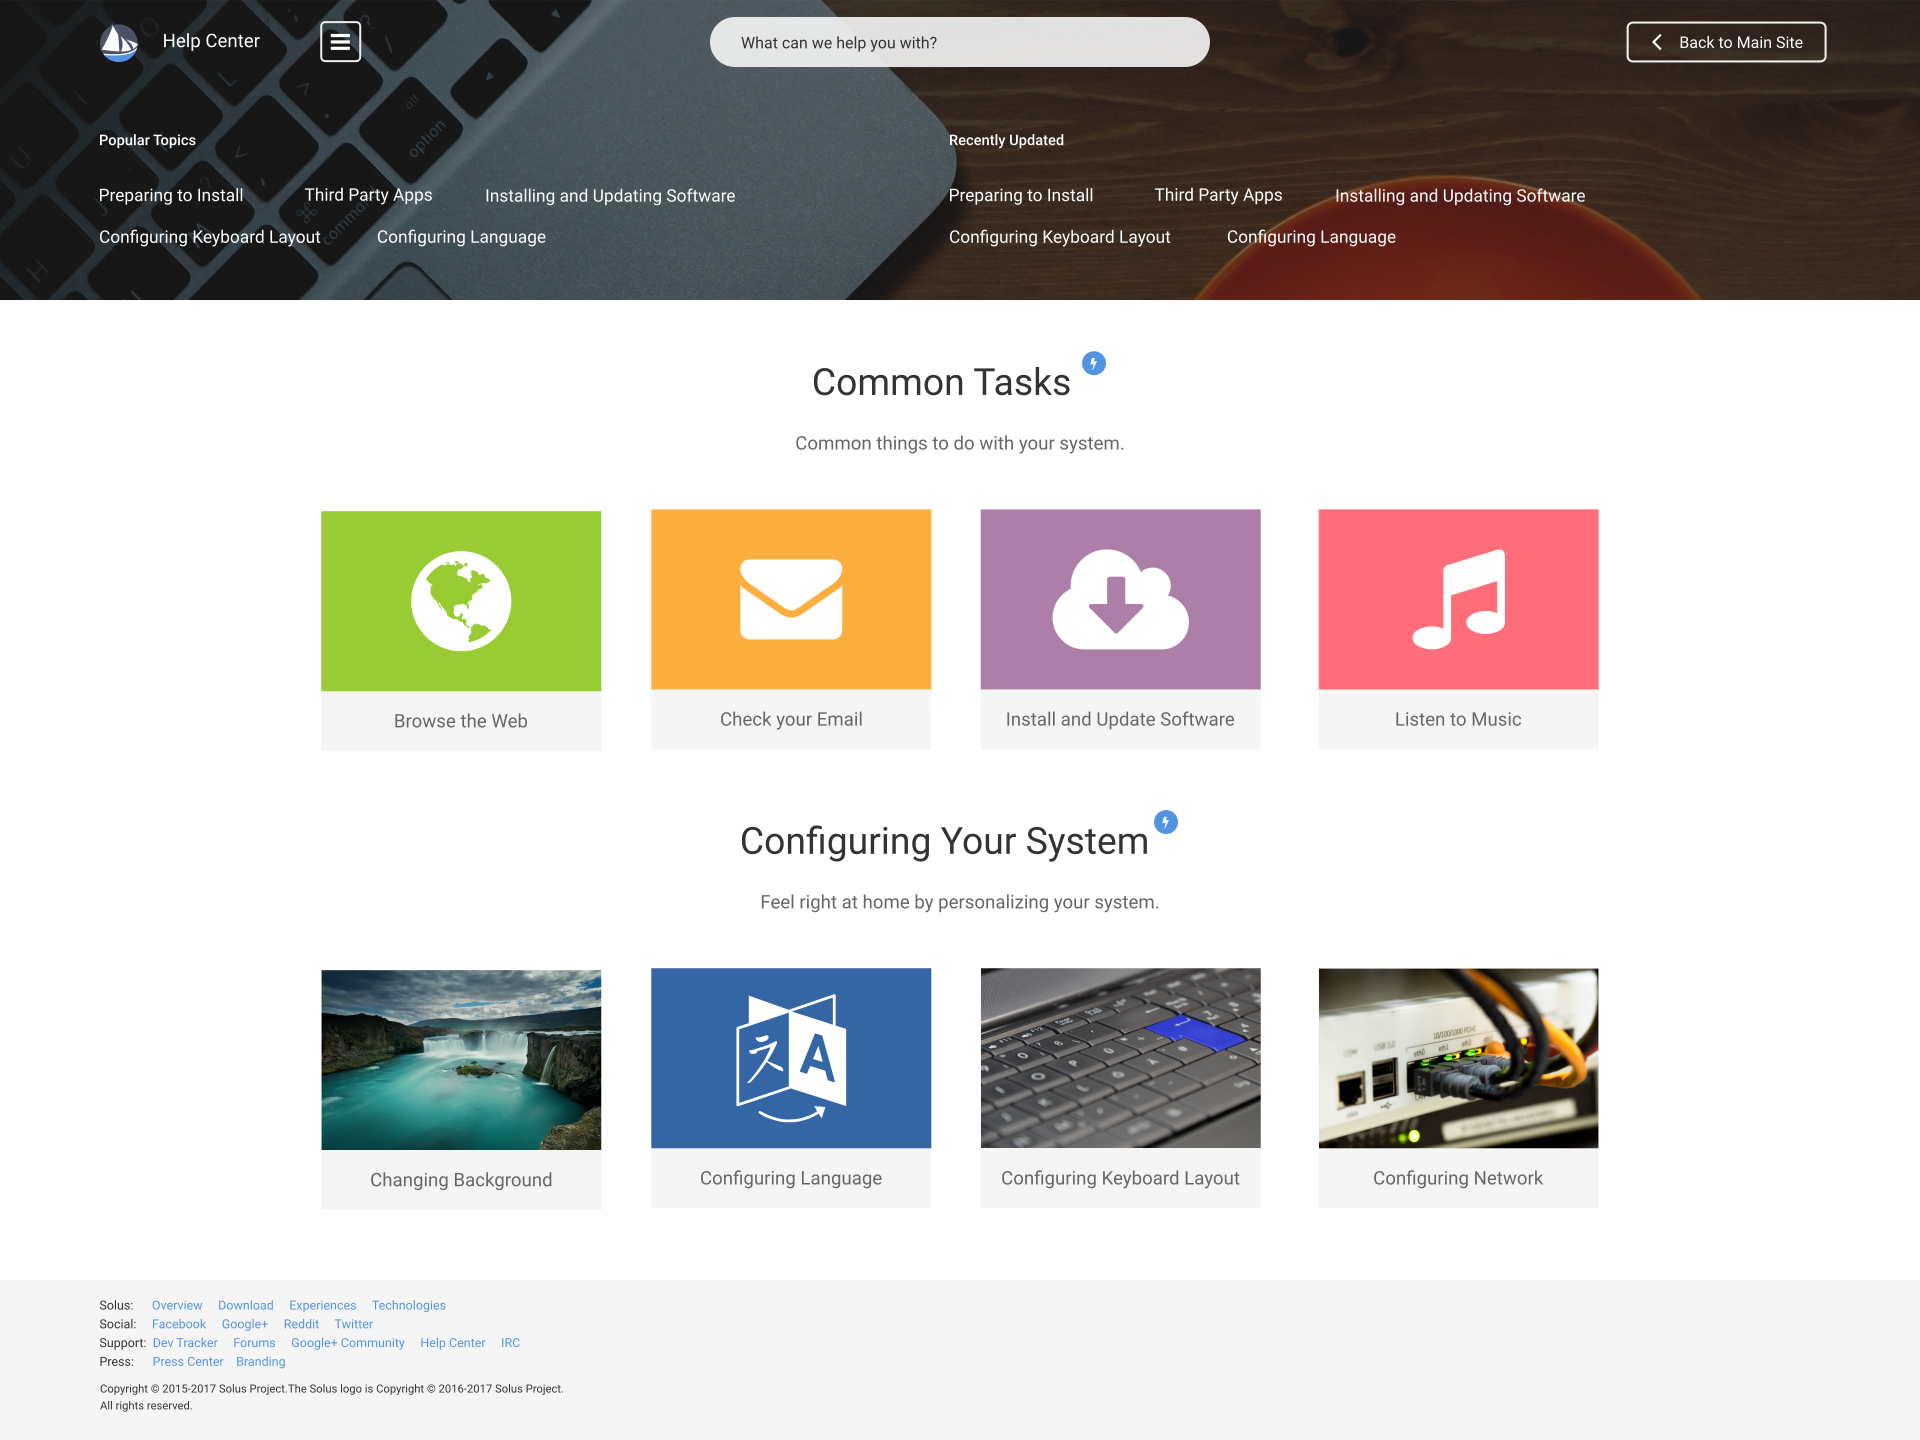The width and height of the screenshot is (1920, 1440).
Task: Click the Configuring Your System heading
Action: (x=944, y=842)
